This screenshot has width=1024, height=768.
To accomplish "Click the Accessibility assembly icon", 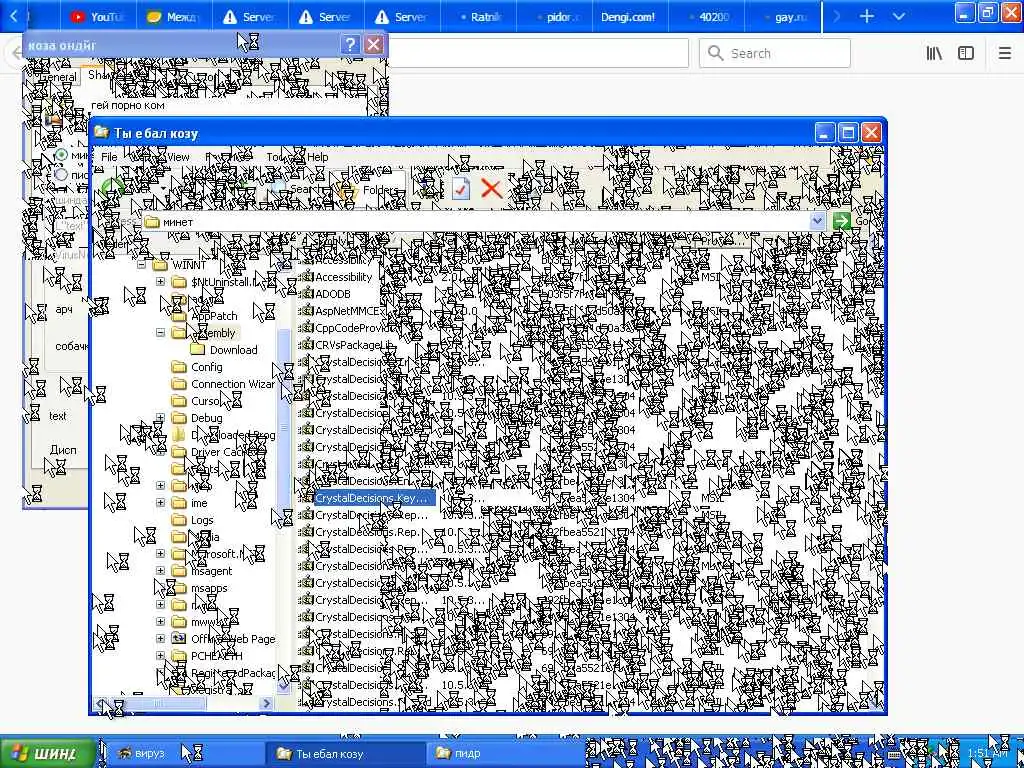I will (x=306, y=277).
